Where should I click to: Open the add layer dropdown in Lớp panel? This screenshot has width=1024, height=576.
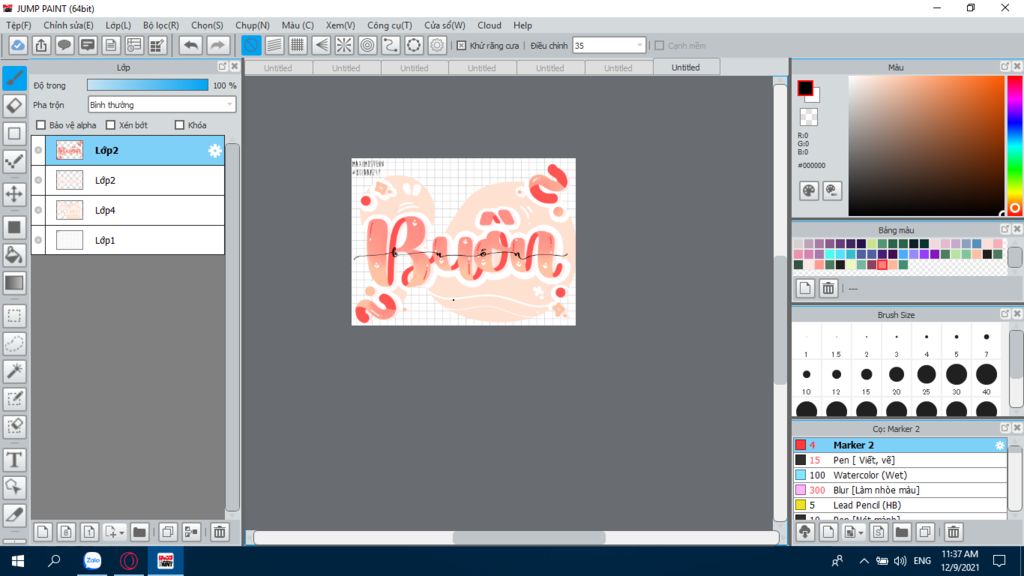114,532
